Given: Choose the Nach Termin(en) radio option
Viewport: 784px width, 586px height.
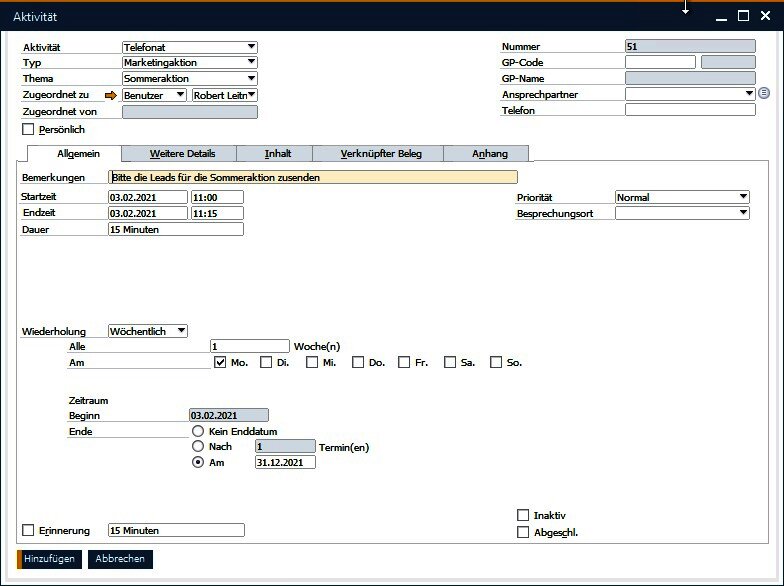Looking at the screenshot, I should tap(198, 447).
